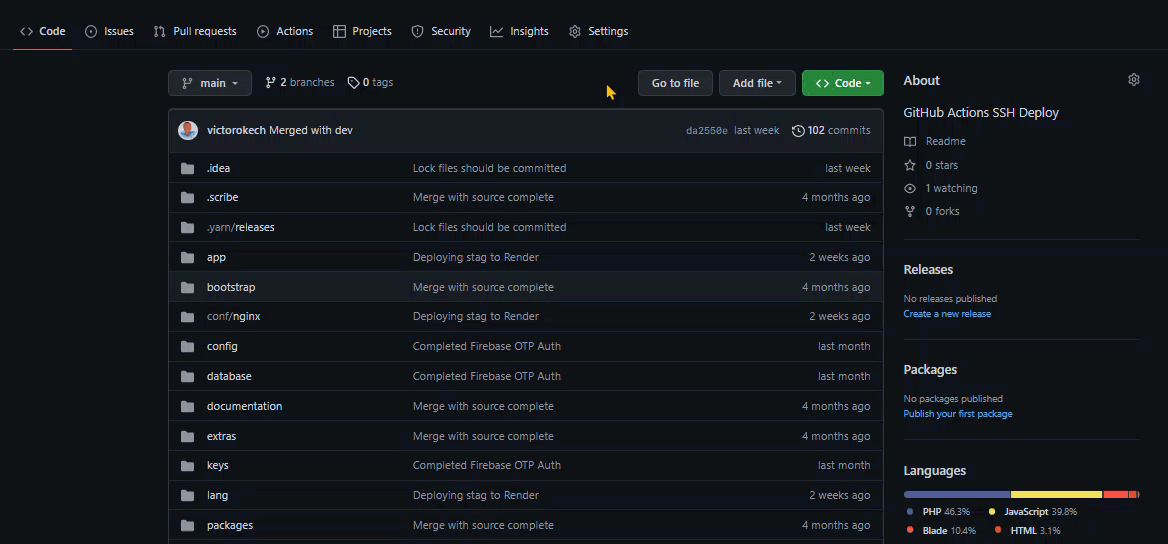The height and width of the screenshot is (544, 1168).
Task: Click the folder icon beside bootstrap
Action: [188, 287]
